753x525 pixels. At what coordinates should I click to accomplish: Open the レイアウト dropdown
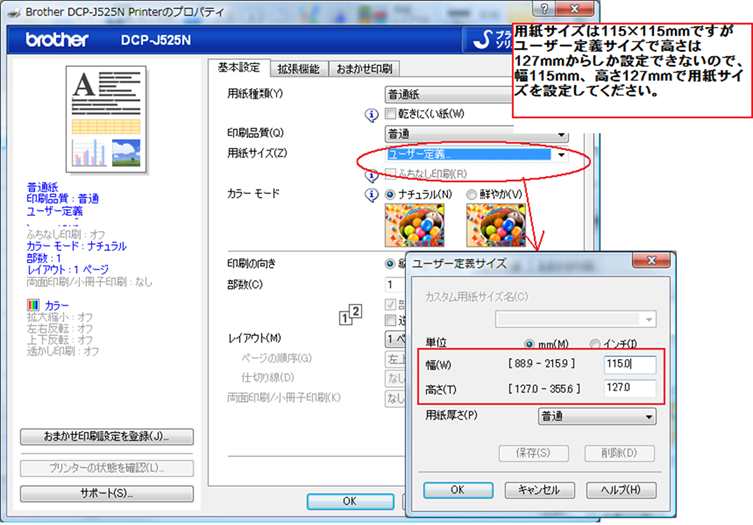(x=396, y=339)
